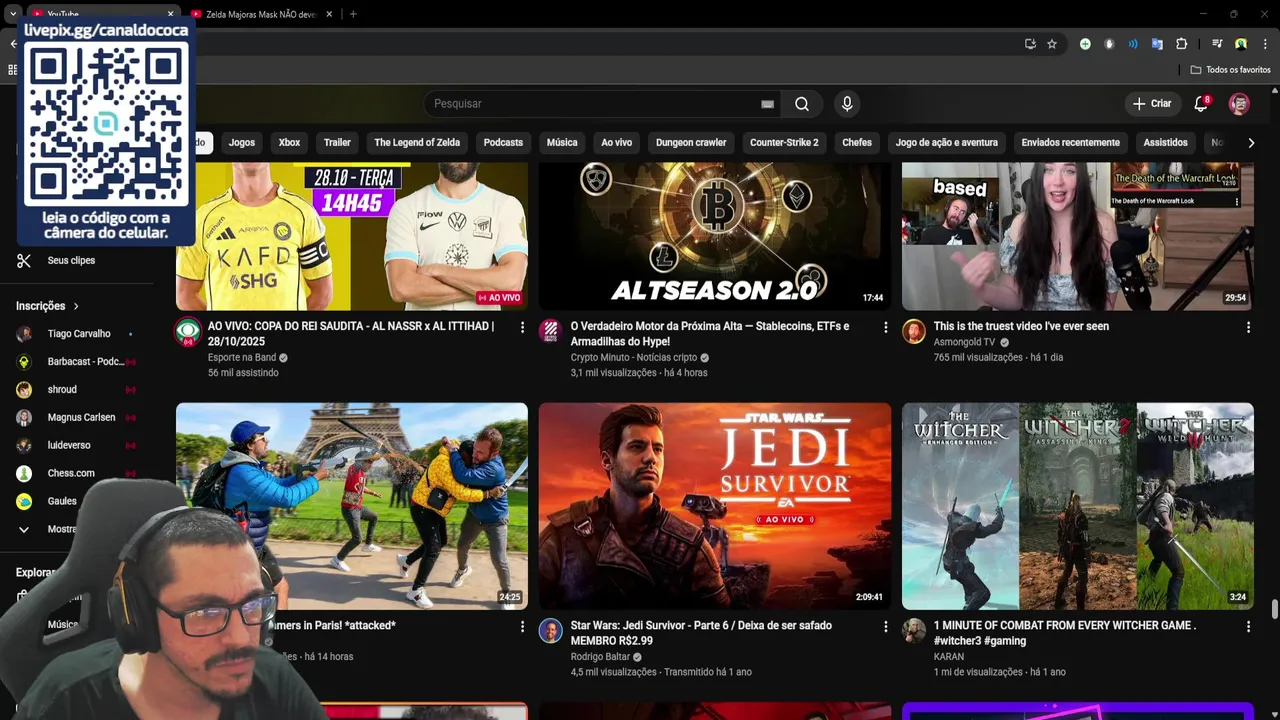Open Asmongold TV channel avatar
This screenshot has width=1280, height=720.
click(914, 332)
